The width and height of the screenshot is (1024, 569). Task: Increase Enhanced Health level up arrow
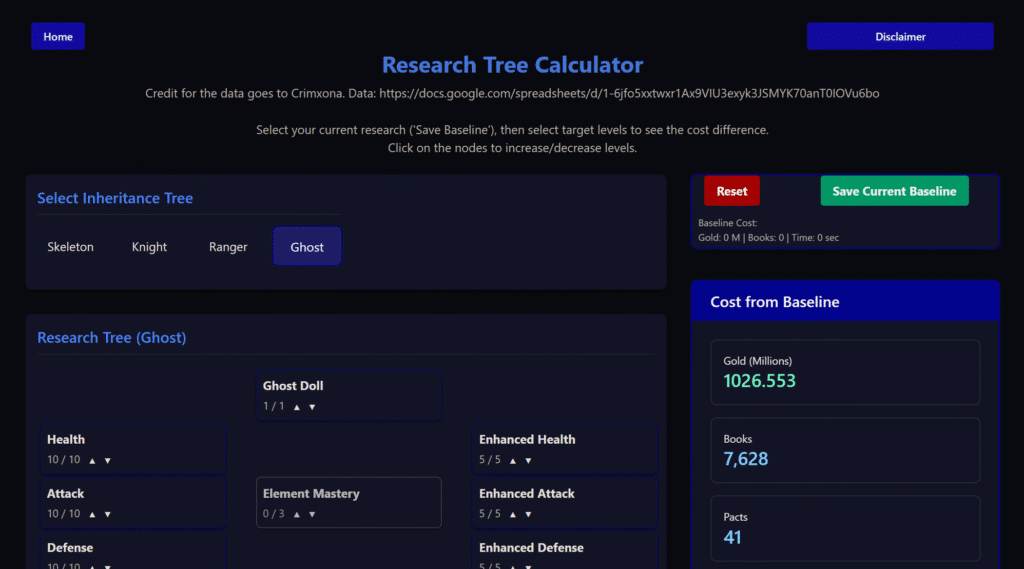coord(513,461)
